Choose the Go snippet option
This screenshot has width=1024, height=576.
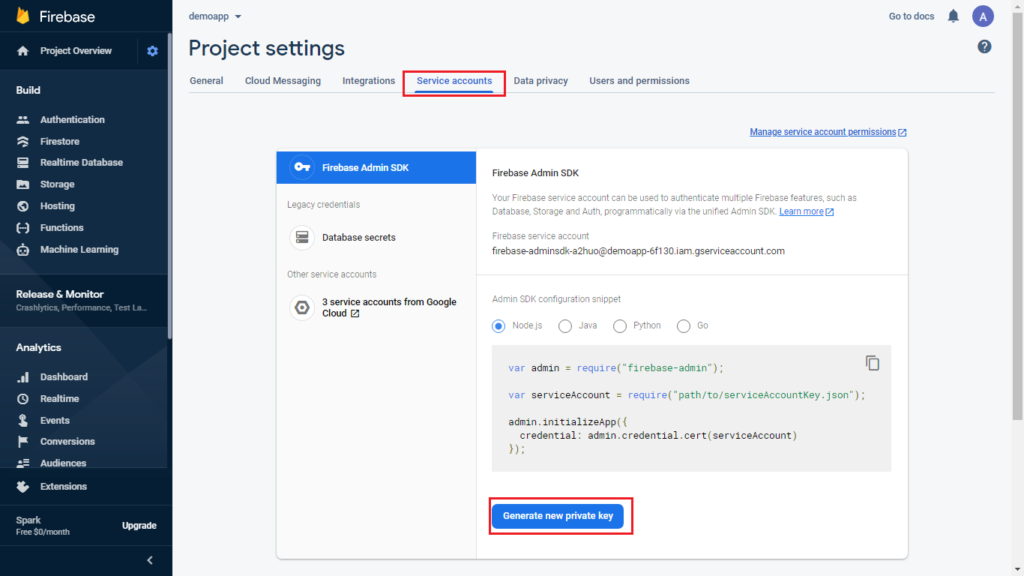click(x=683, y=326)
